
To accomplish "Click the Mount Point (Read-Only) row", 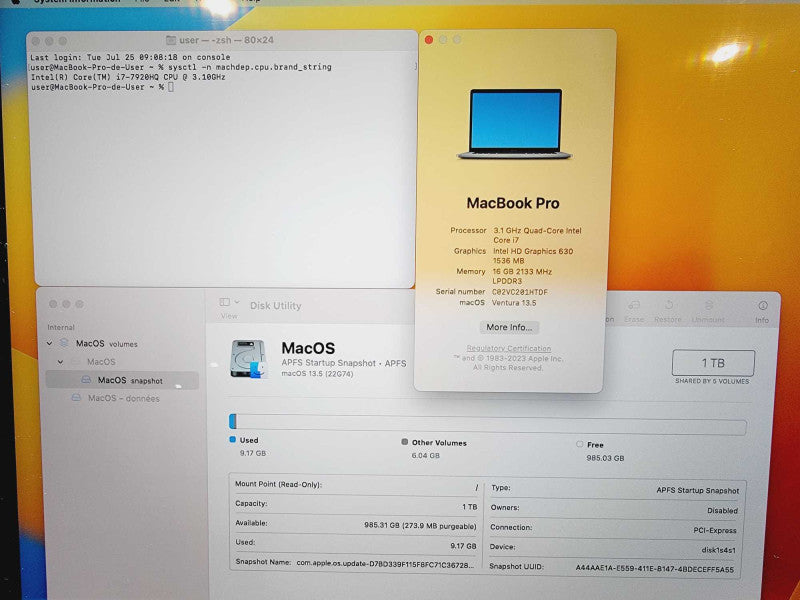I will point(357,485).
